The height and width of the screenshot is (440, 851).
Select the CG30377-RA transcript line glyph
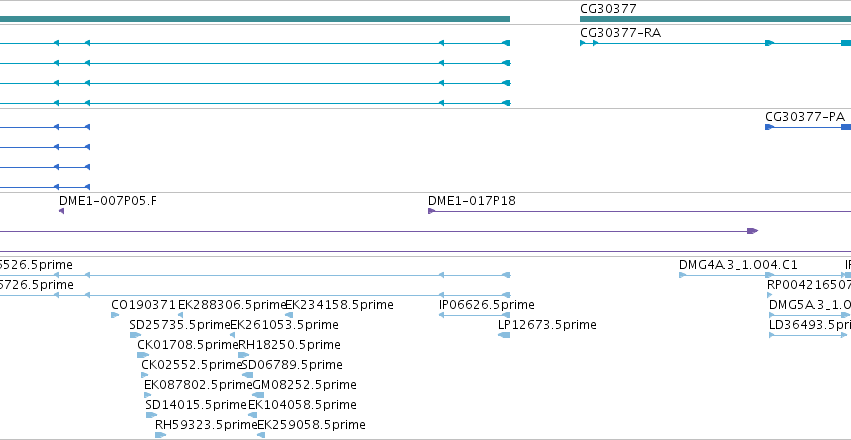pos(715,43)
